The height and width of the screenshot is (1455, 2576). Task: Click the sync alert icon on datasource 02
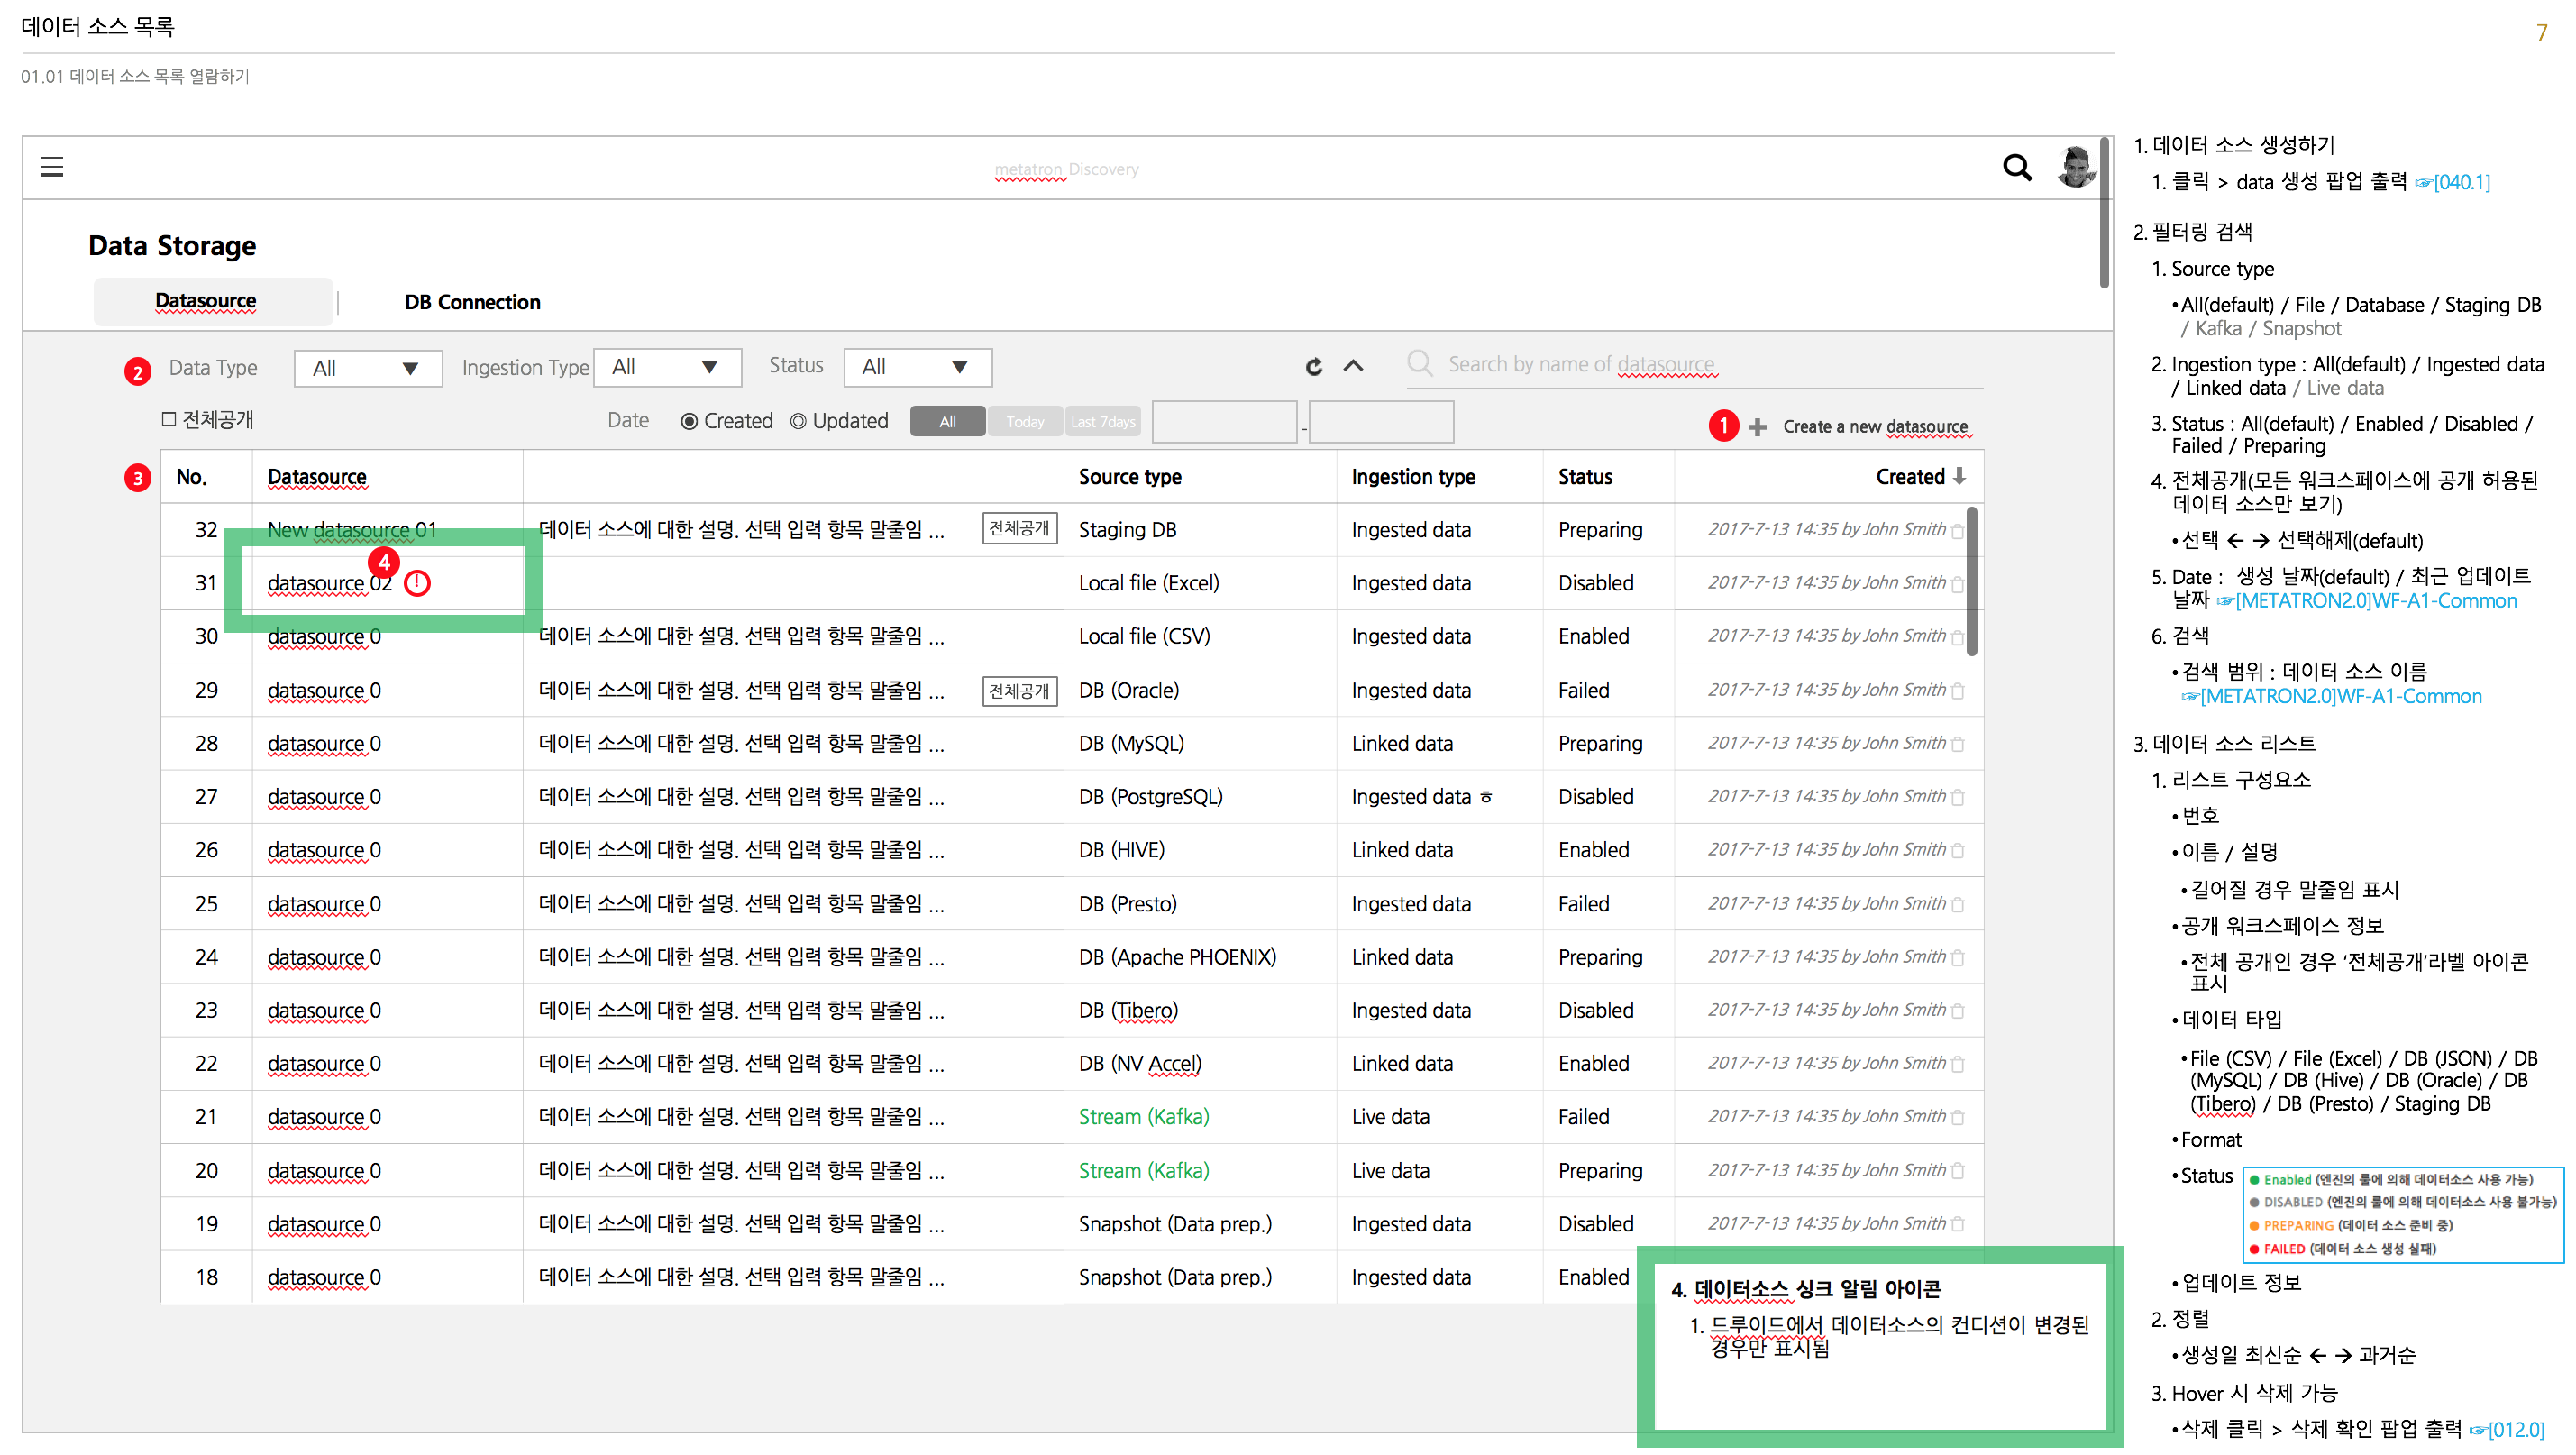[x=417, y=583]
